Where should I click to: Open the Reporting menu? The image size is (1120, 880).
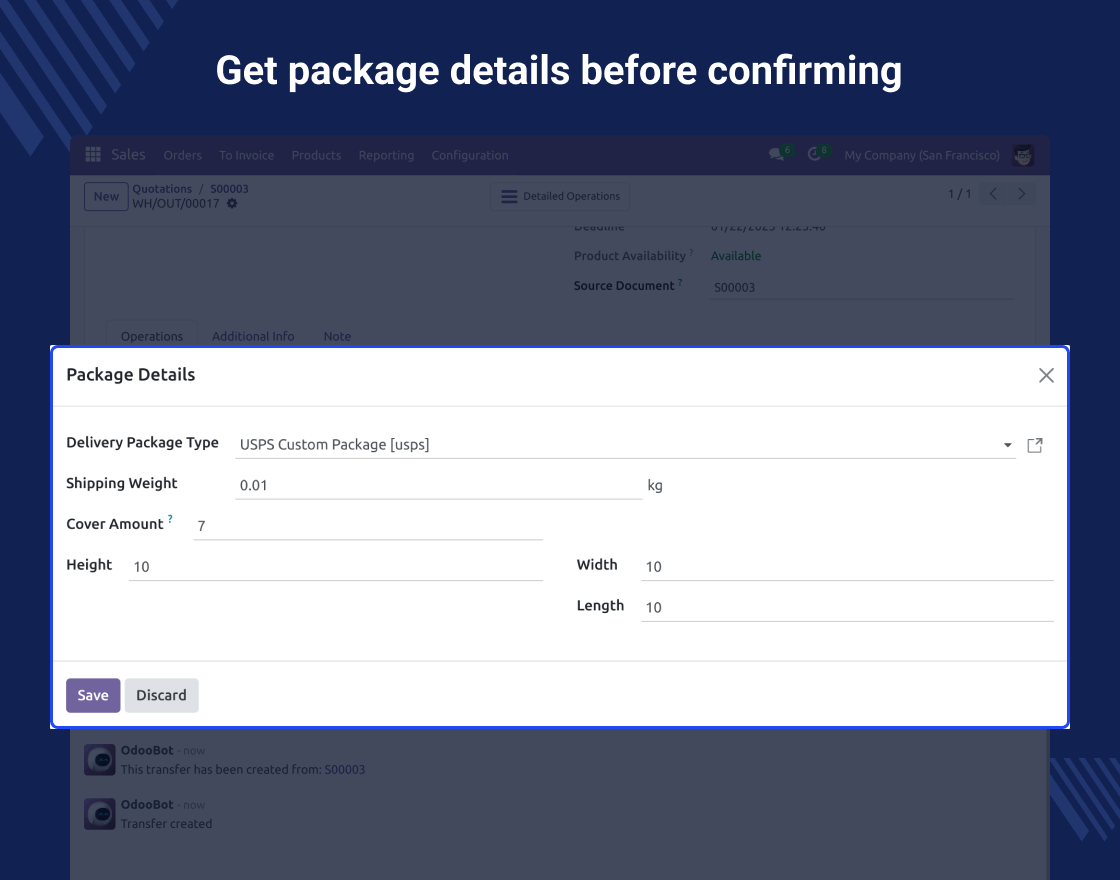coord(386,155)
